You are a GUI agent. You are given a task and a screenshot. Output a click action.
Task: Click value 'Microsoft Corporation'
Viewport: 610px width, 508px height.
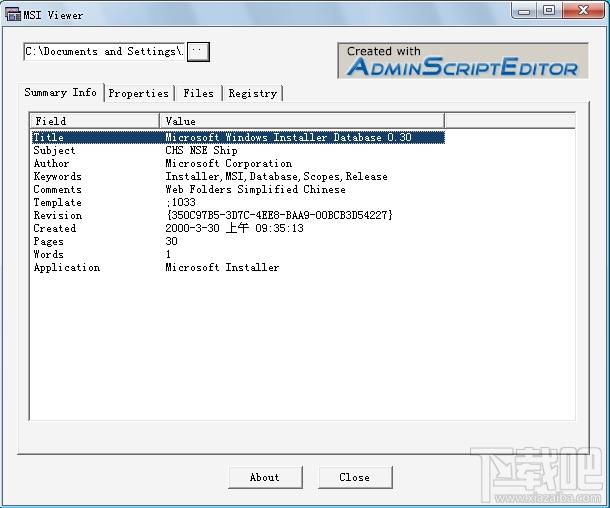228,163
